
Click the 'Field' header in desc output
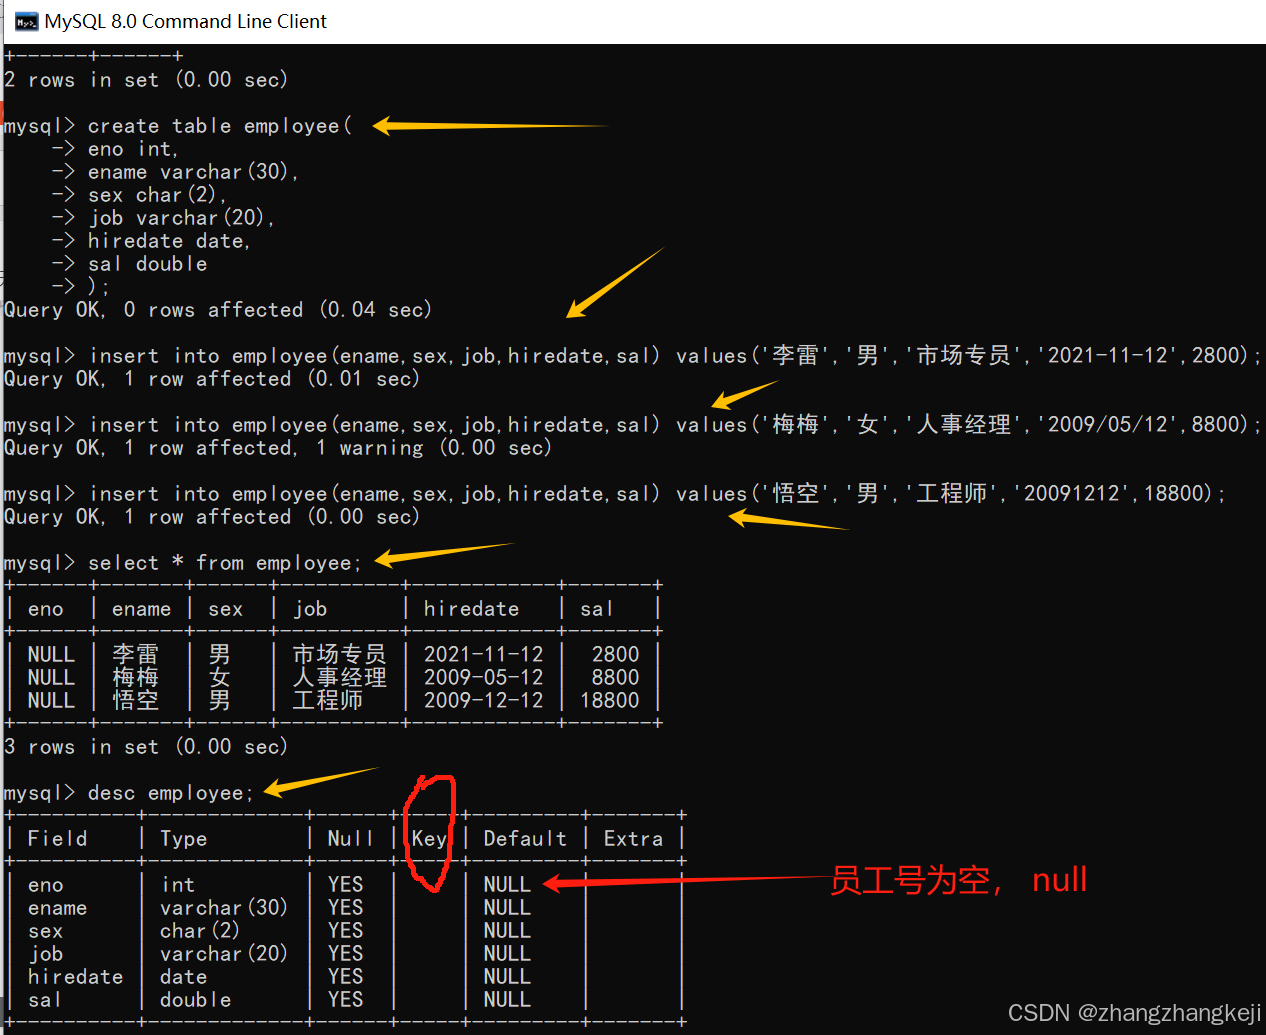(57, 839)
